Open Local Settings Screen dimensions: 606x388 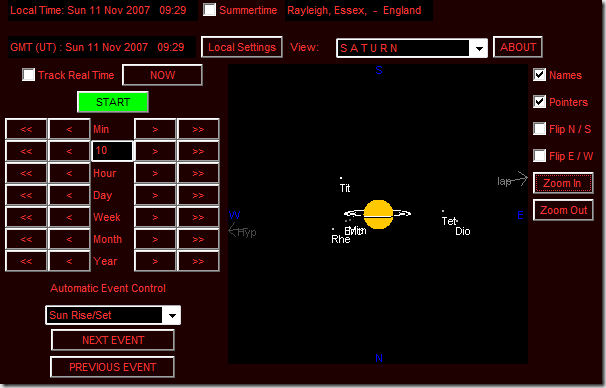click(242, 47)
